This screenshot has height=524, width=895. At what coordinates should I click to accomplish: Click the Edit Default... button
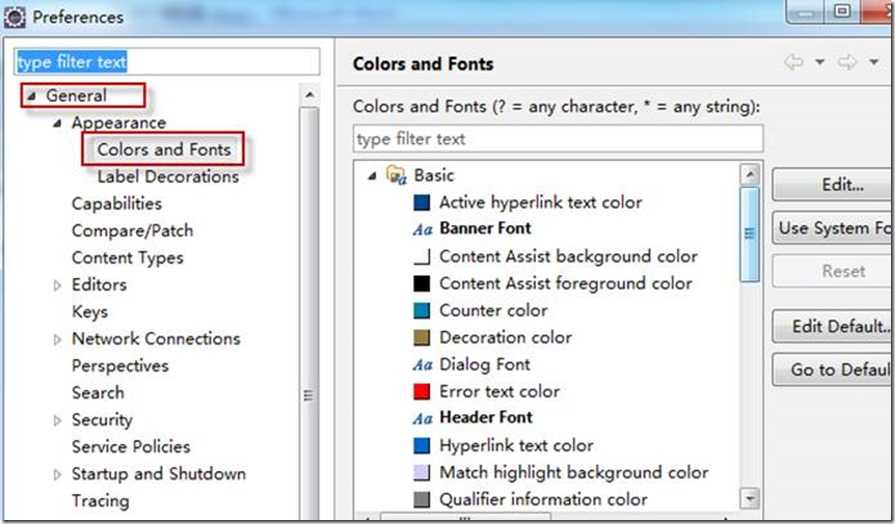pyautogui.click(x=833, y=327)
